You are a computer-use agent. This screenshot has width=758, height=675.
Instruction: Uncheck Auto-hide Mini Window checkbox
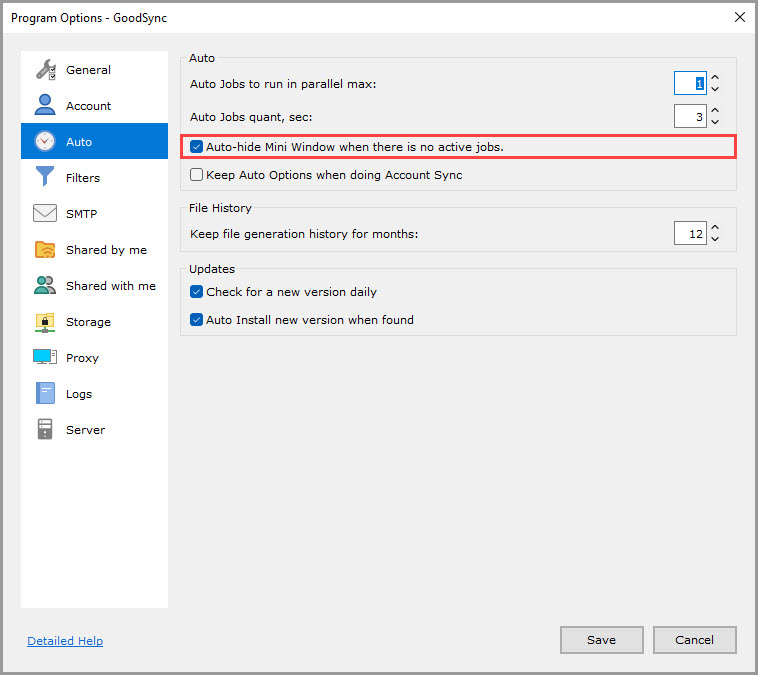(196, 147)
